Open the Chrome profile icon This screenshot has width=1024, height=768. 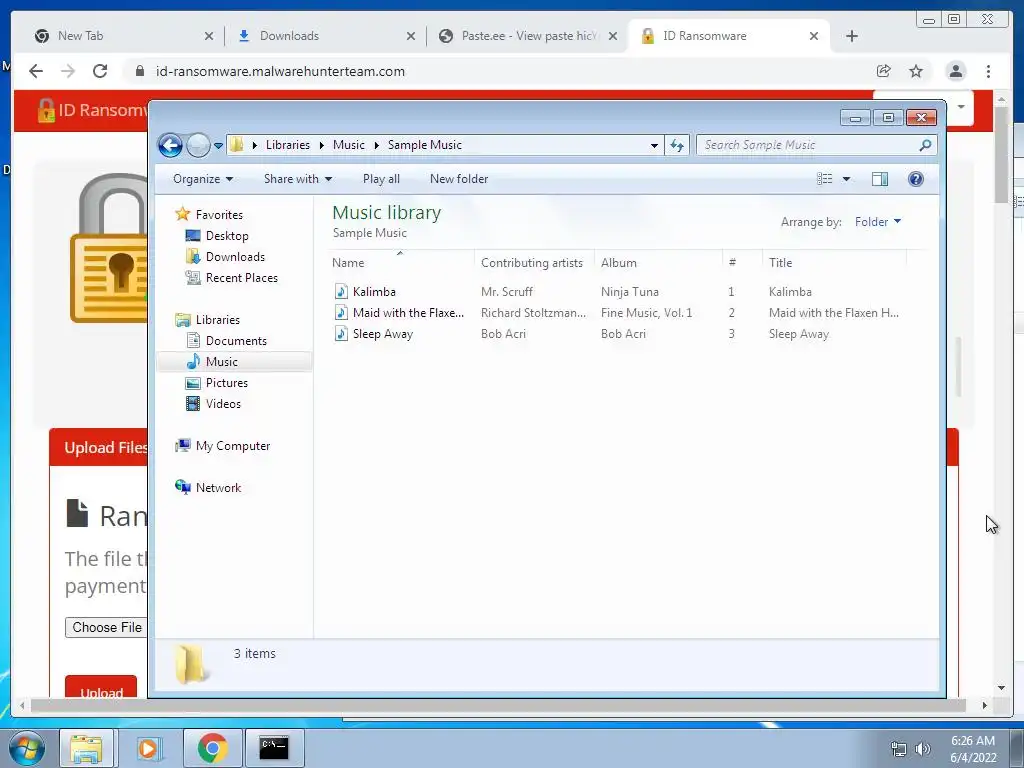[x=955, y=71]
